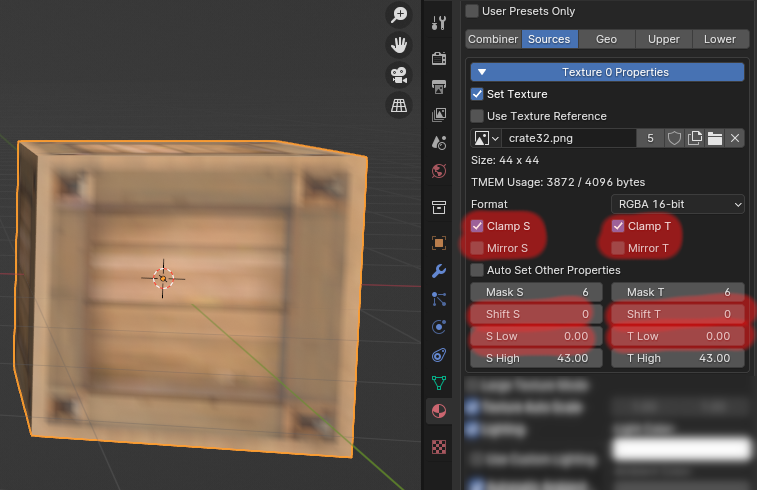Click the open image folder icon
757x490 pixels.
click(715, 138)
